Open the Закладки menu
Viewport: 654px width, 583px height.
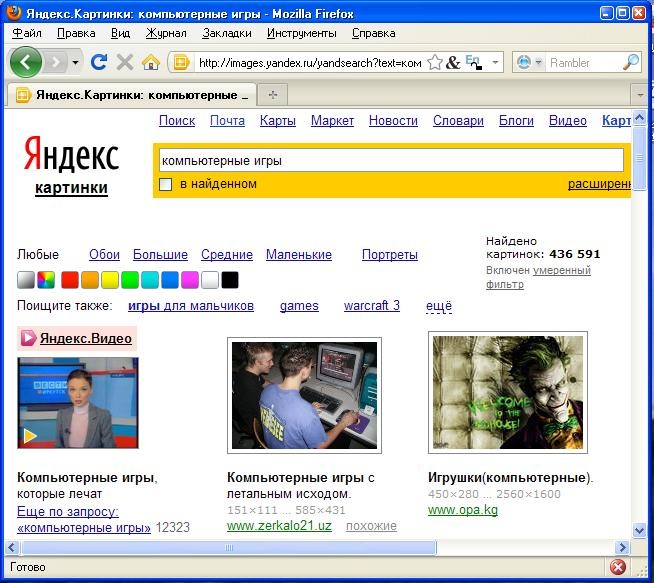pyautogui.click(x=226, y=33)
